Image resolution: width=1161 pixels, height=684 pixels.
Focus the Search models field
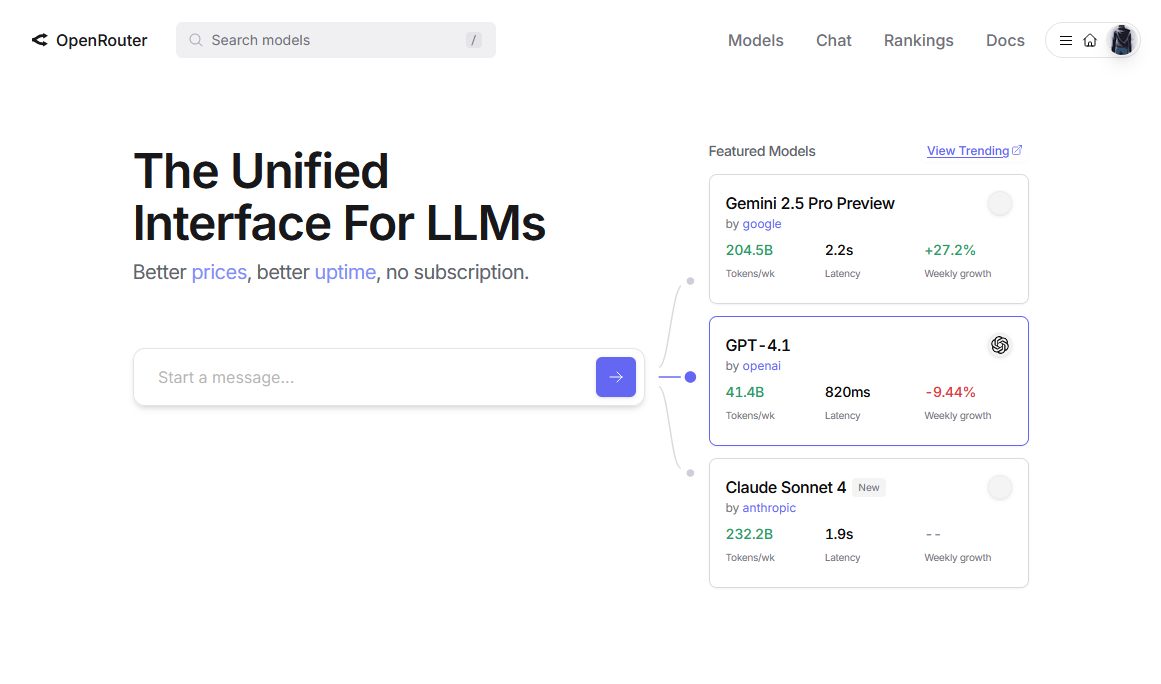(x=335, y=40)
